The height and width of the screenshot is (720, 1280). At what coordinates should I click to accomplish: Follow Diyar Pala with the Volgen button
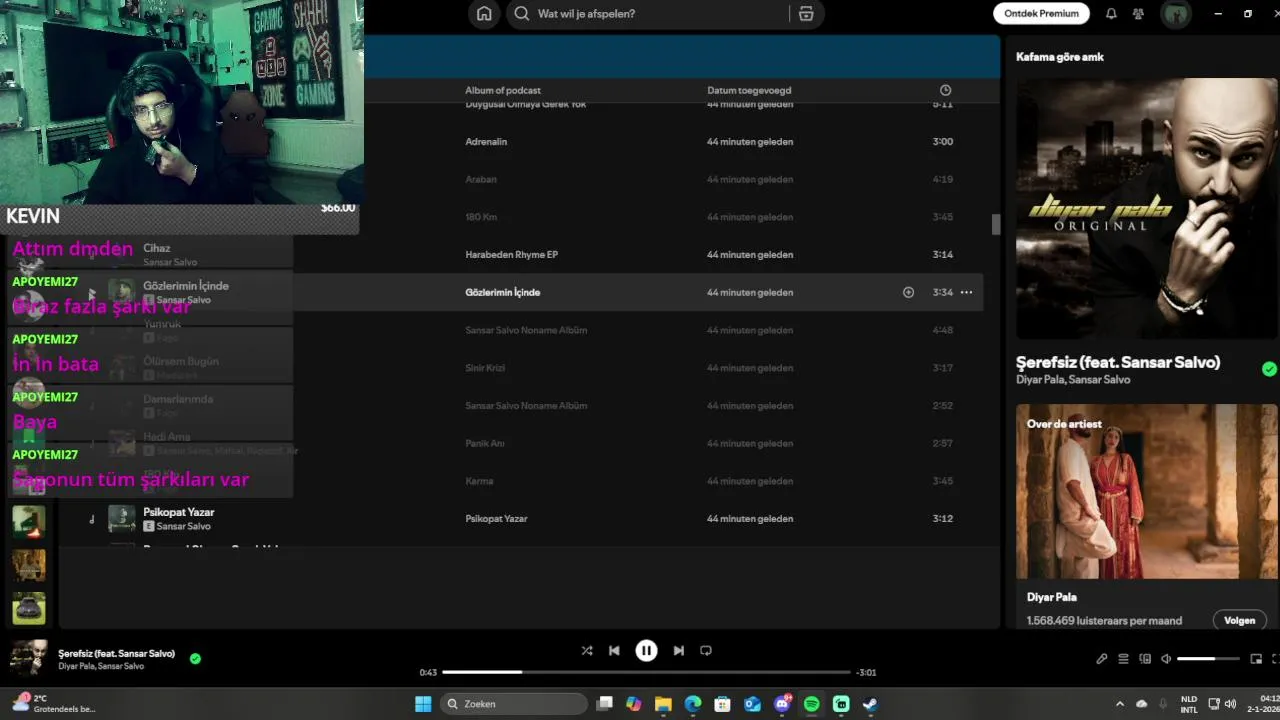1239,620
